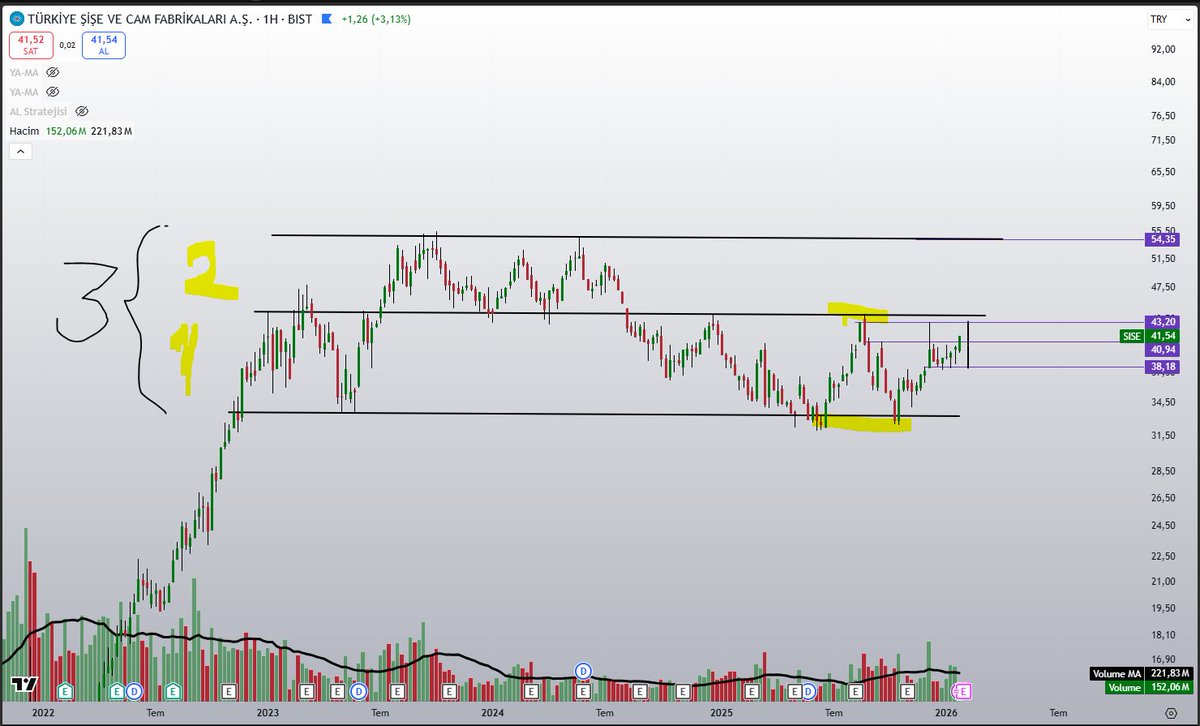Click 84,00 on the price axis

pyautogui.click(x=1162, y=82)
